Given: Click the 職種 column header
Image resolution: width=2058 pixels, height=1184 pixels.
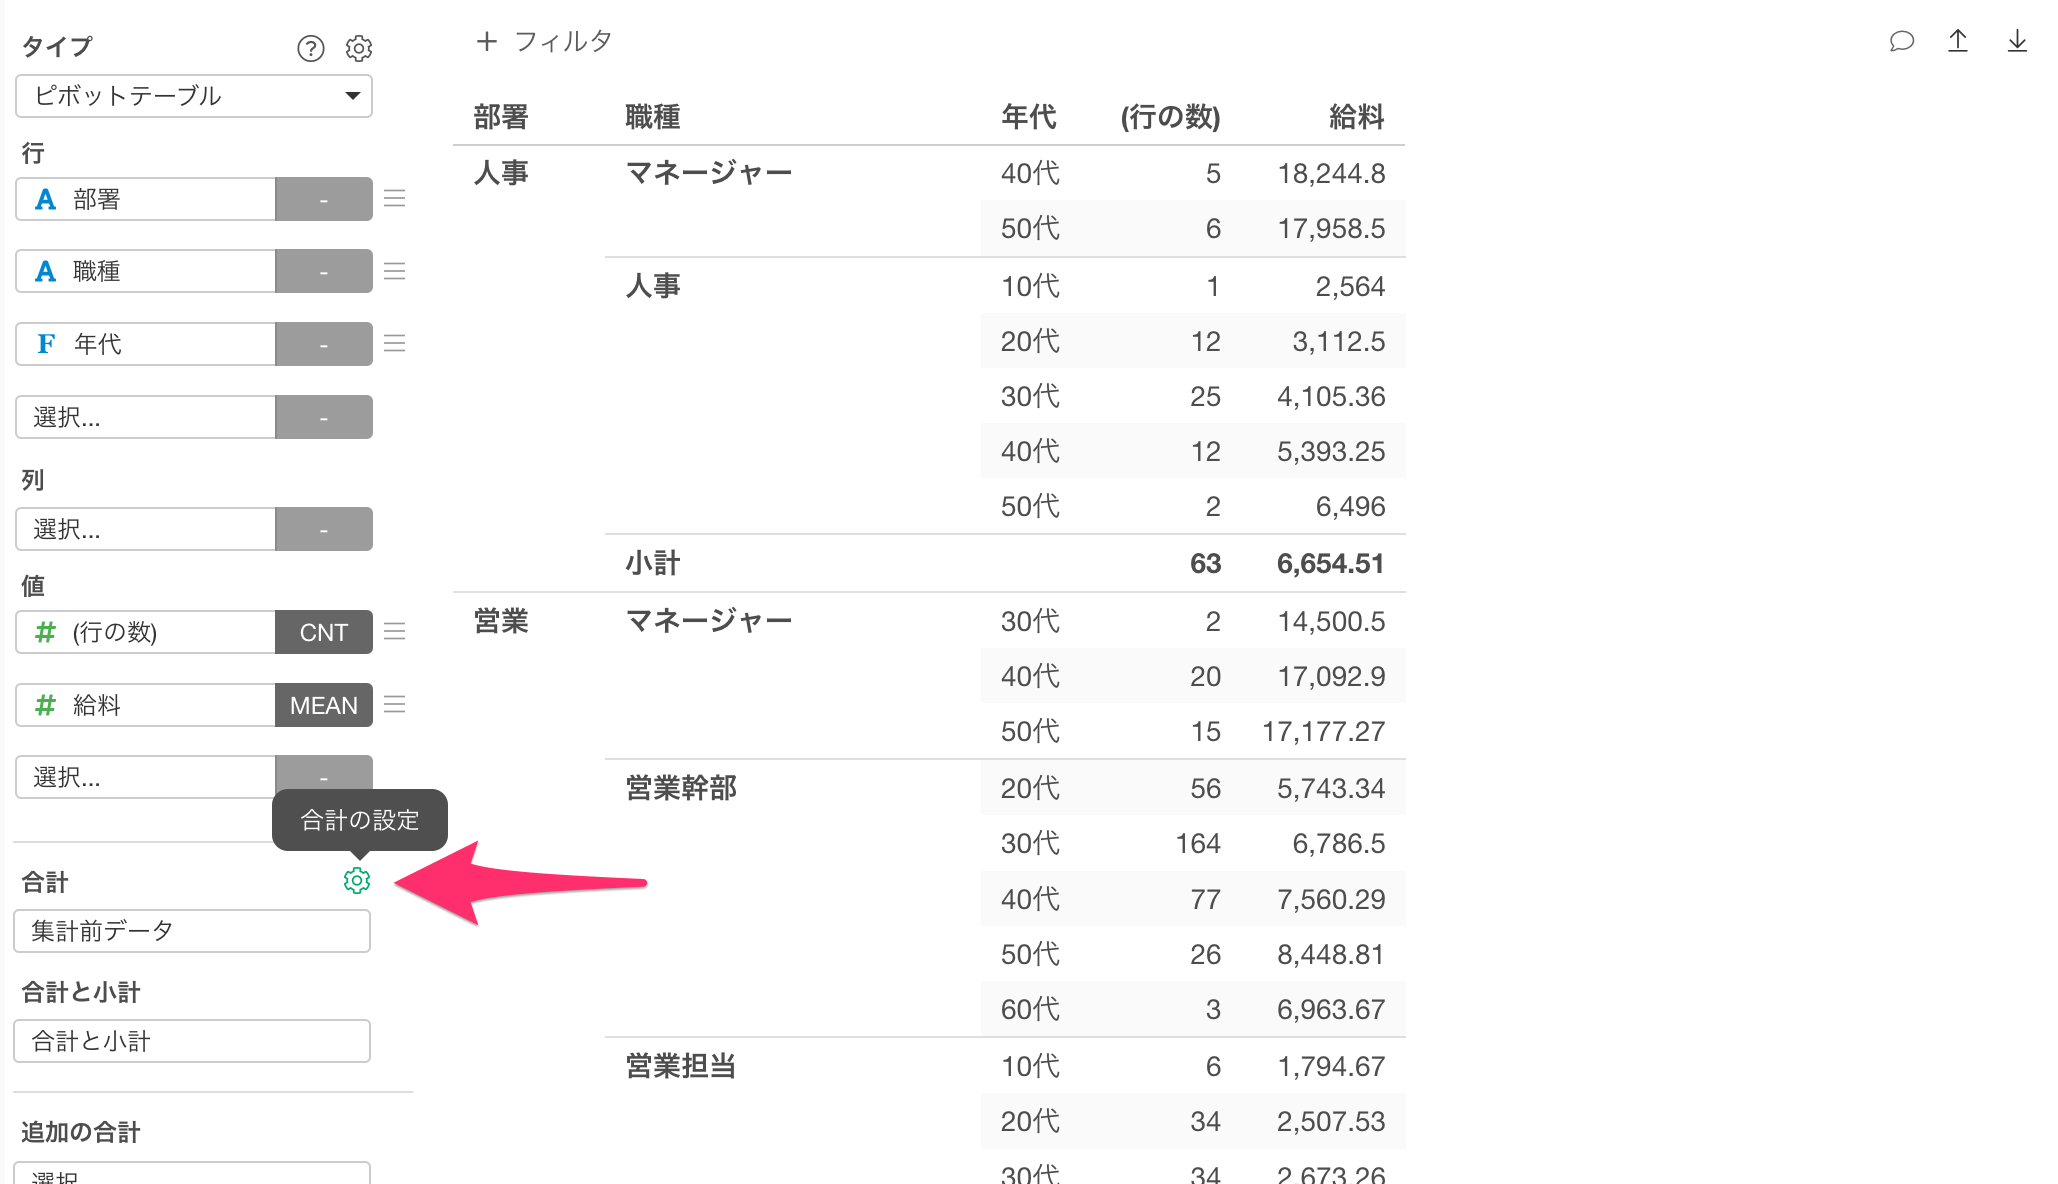Looking at the screenshot, I should point(653,117).
